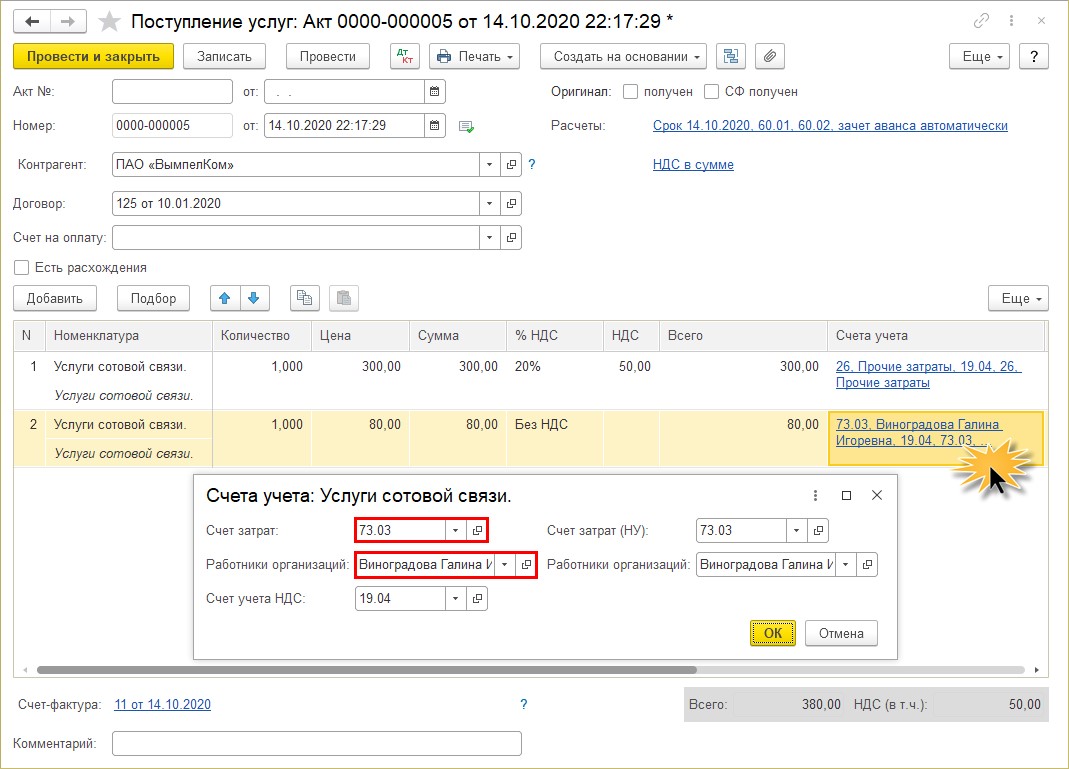
Task: Open the Договор 125 record form
Action: [511, 203]
